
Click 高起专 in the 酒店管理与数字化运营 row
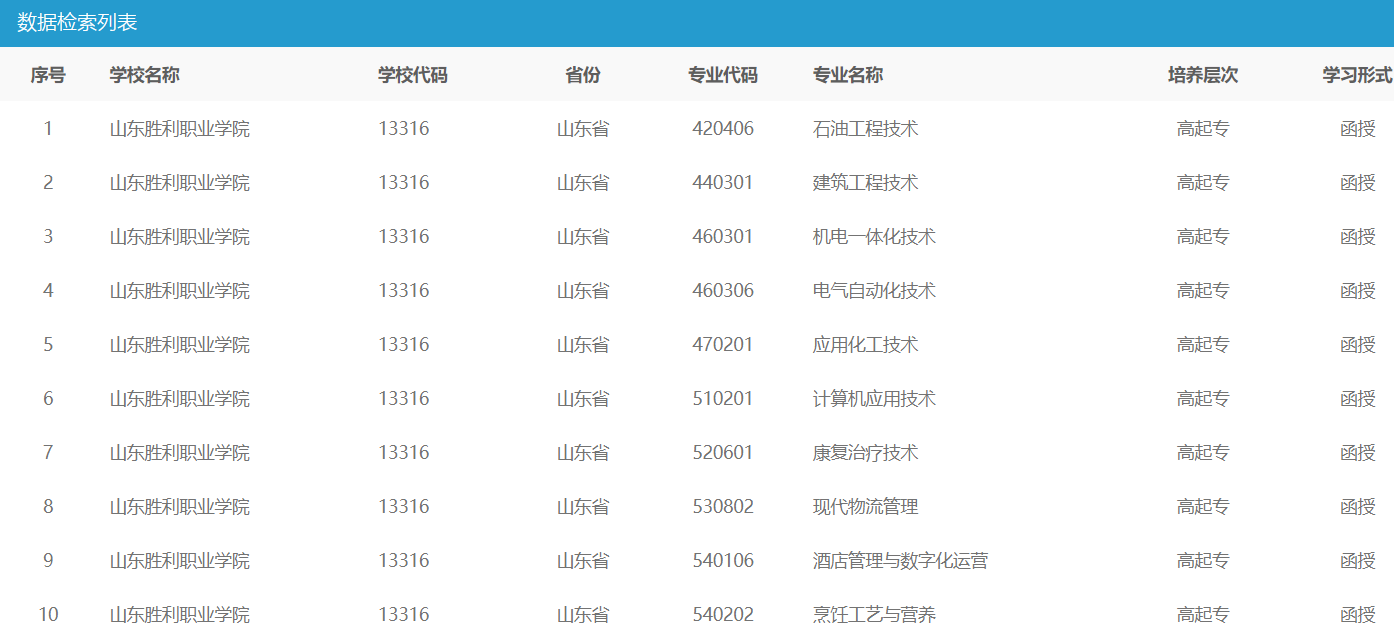point(1203,561)
